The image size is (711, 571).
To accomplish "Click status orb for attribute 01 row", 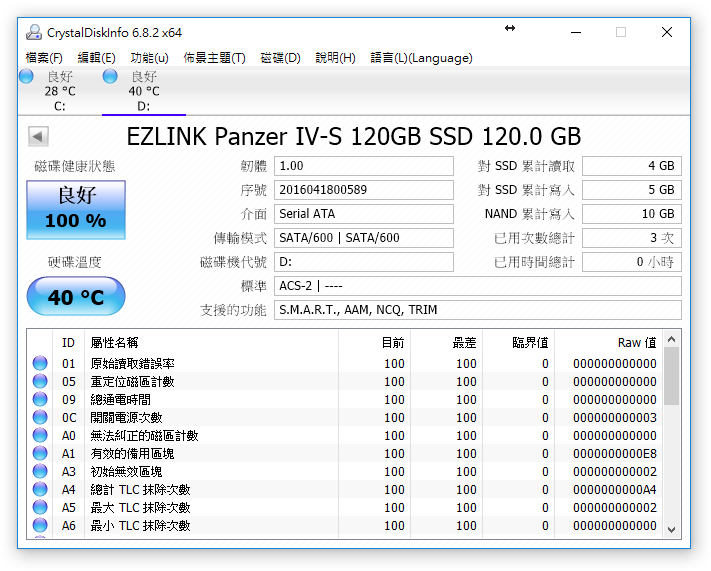I will coord(40,363).
